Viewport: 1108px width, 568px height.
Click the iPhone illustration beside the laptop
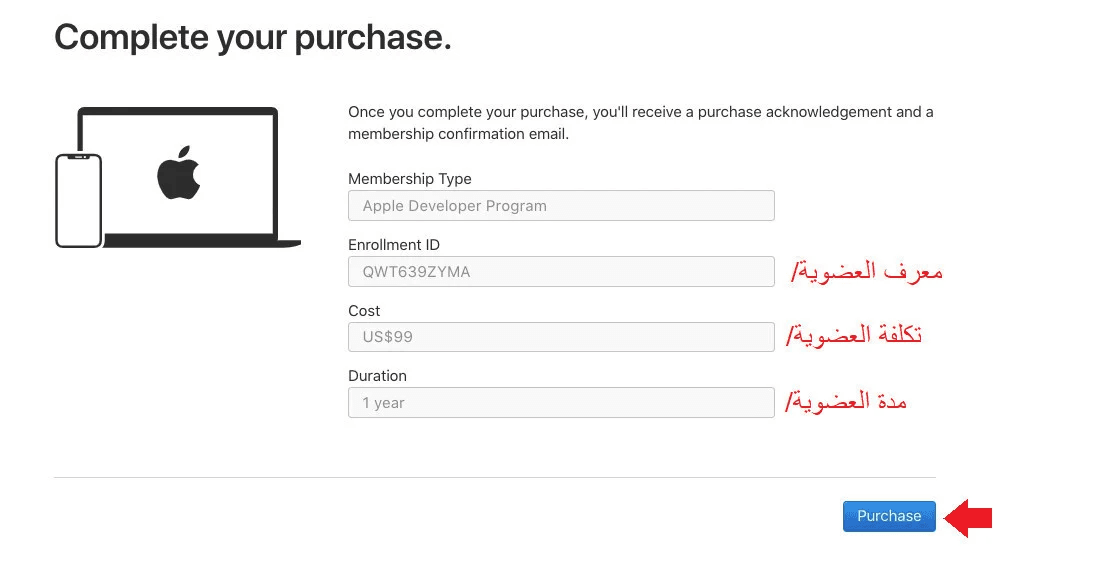[78, 200]
